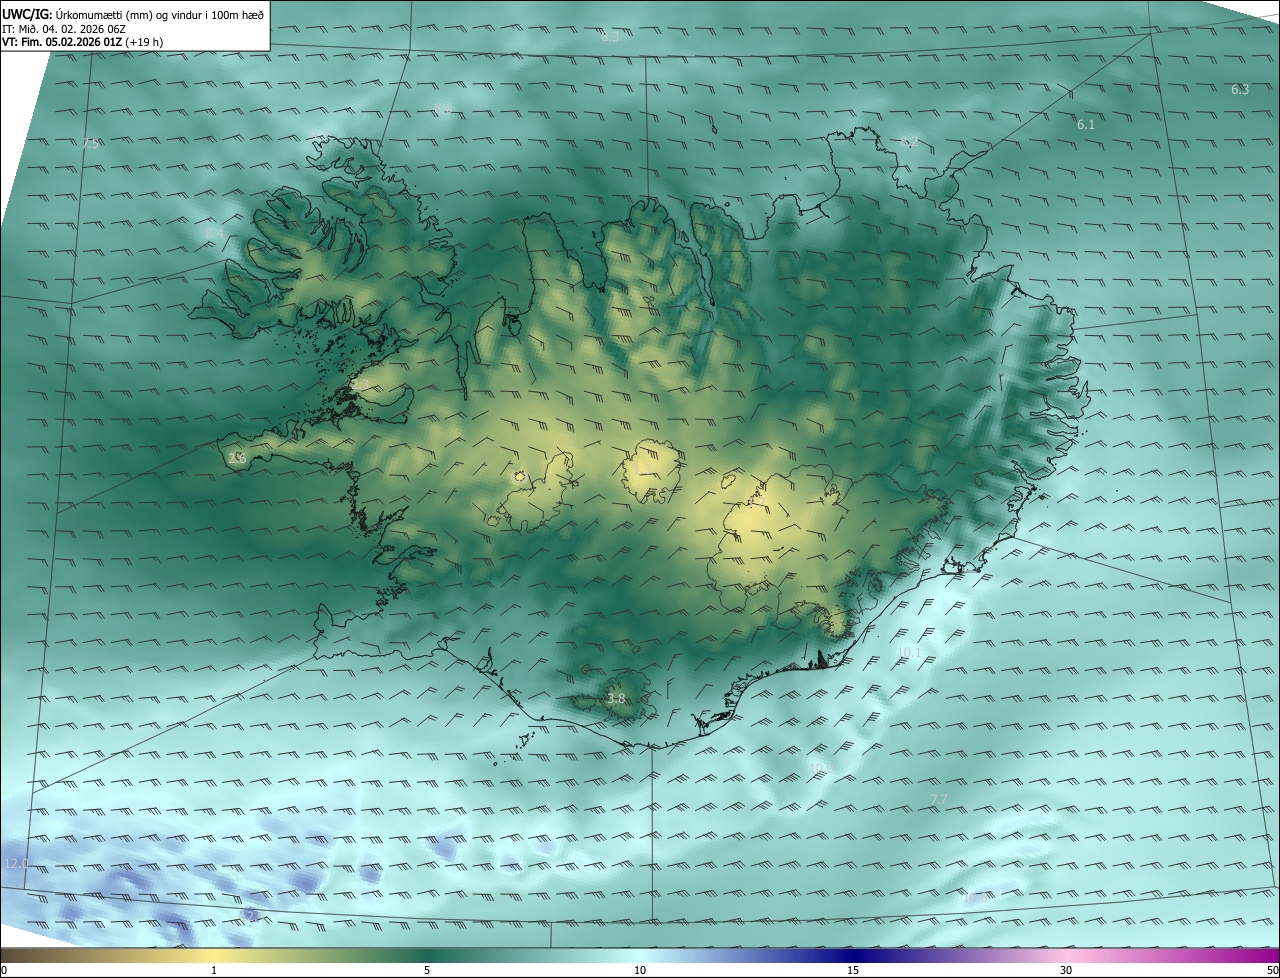Click the valid time "VT: Fim. 05.02.2026 01Z (+19 h)"
The width and height of the screenshot is (1280, 978).
pyautogui.click(x=82, y=42)
